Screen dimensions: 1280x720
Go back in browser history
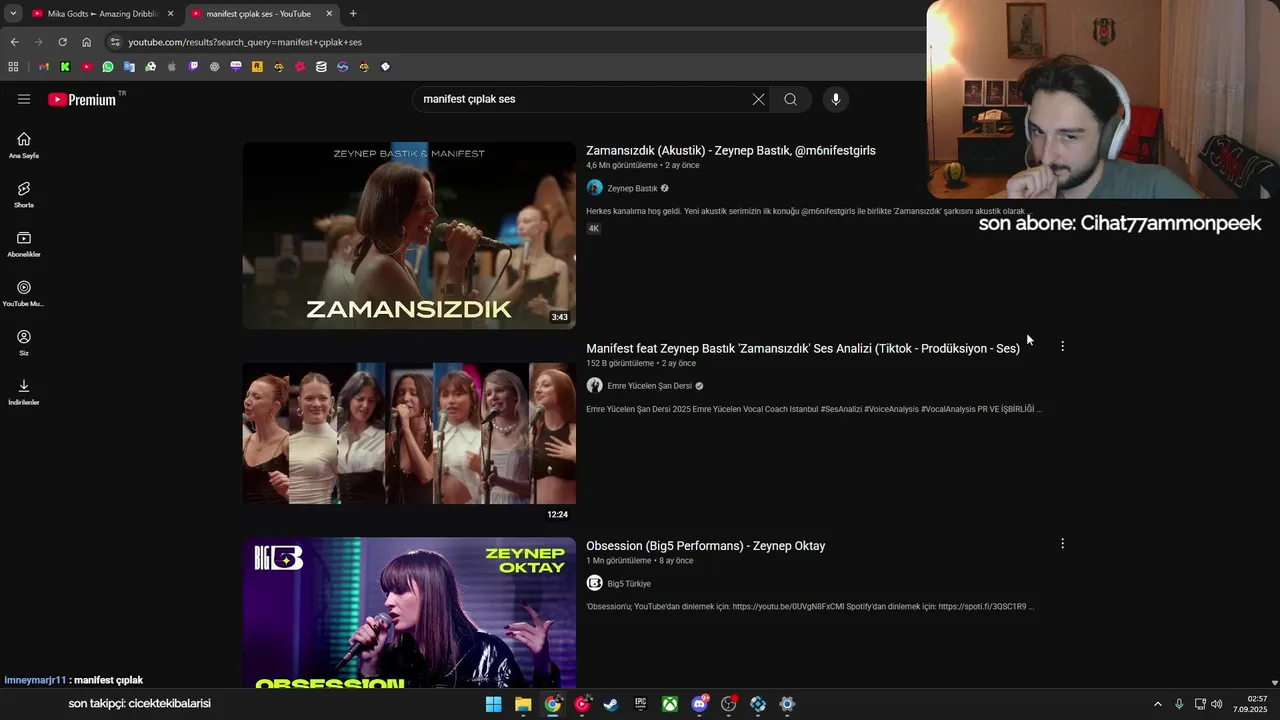click(14, 42)
